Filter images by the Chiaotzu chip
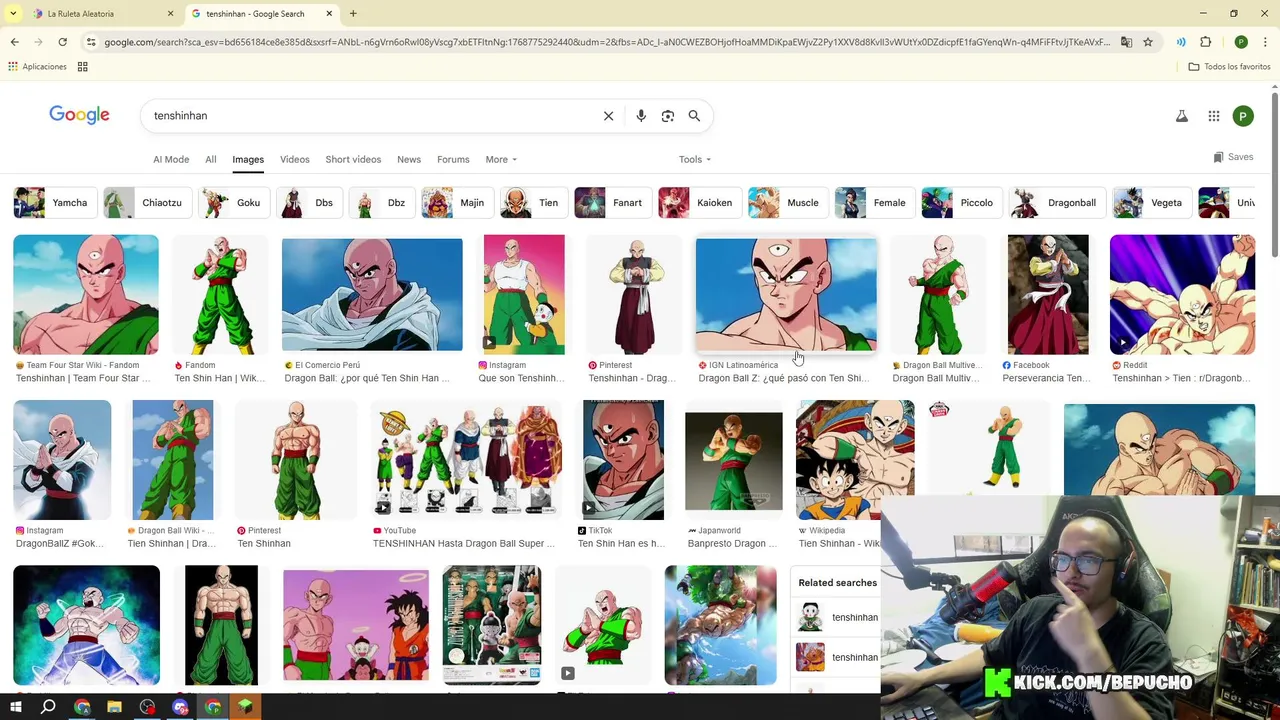The height and width of the screenshot is (720, 1280). point(146,203)
